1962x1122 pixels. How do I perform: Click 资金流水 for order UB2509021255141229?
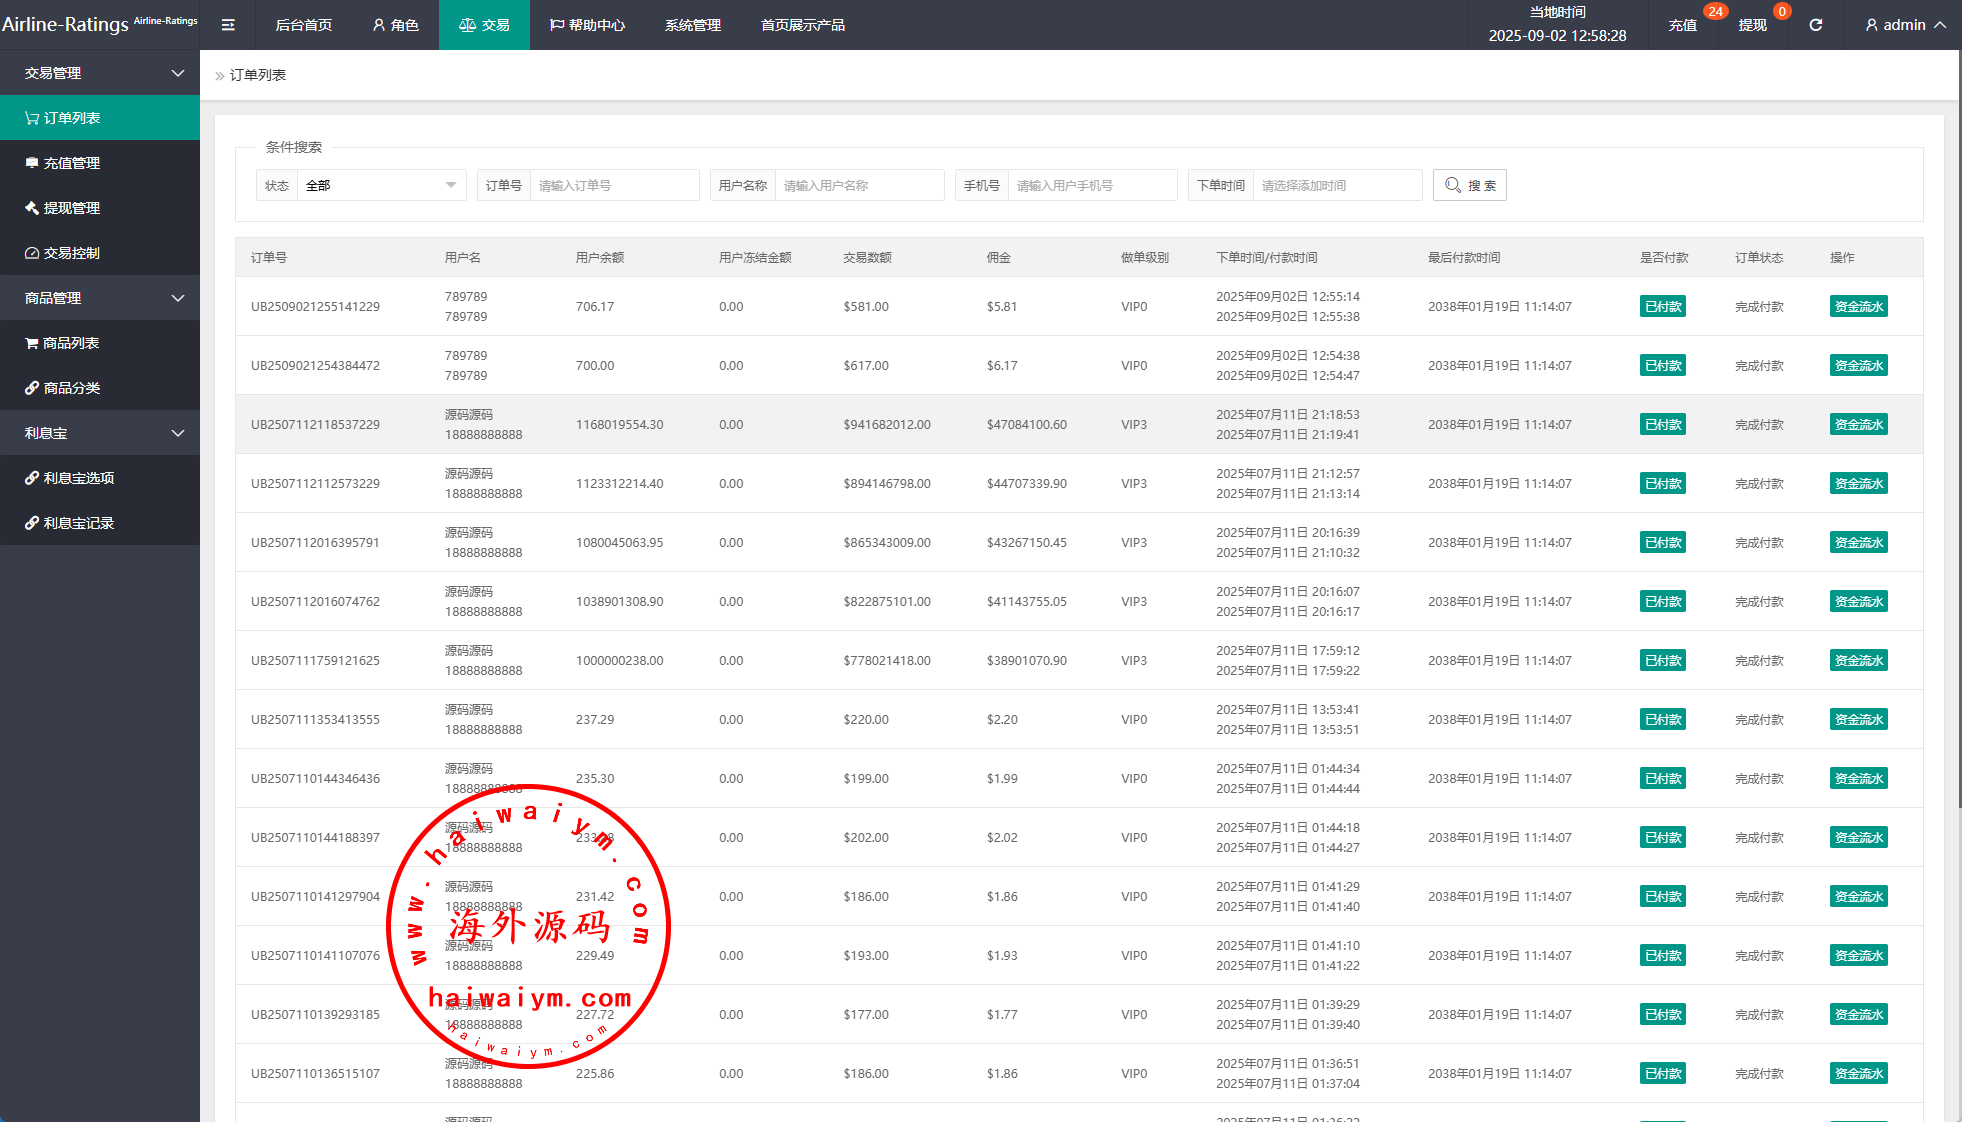(1858, 307)
